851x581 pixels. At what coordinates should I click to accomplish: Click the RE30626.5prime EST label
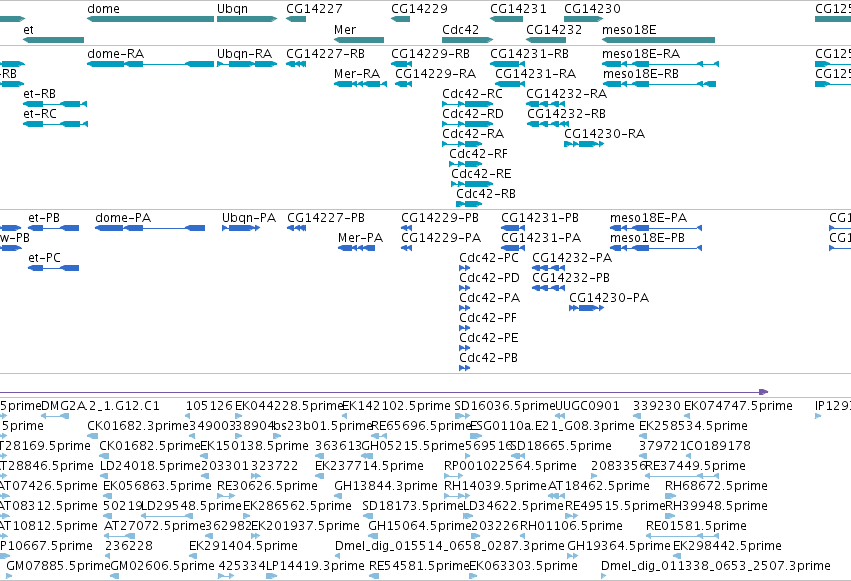[x=267, y=486]
